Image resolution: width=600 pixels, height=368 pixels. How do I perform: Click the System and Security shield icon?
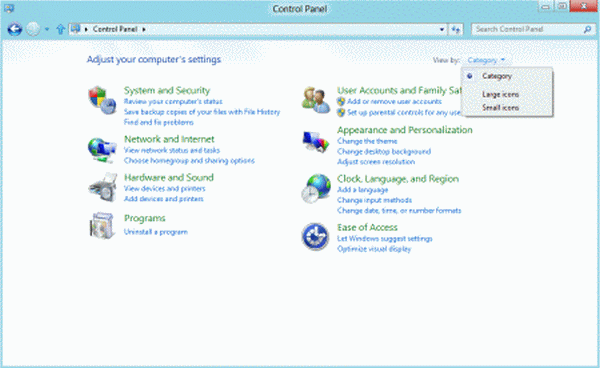tap(102, 100)
